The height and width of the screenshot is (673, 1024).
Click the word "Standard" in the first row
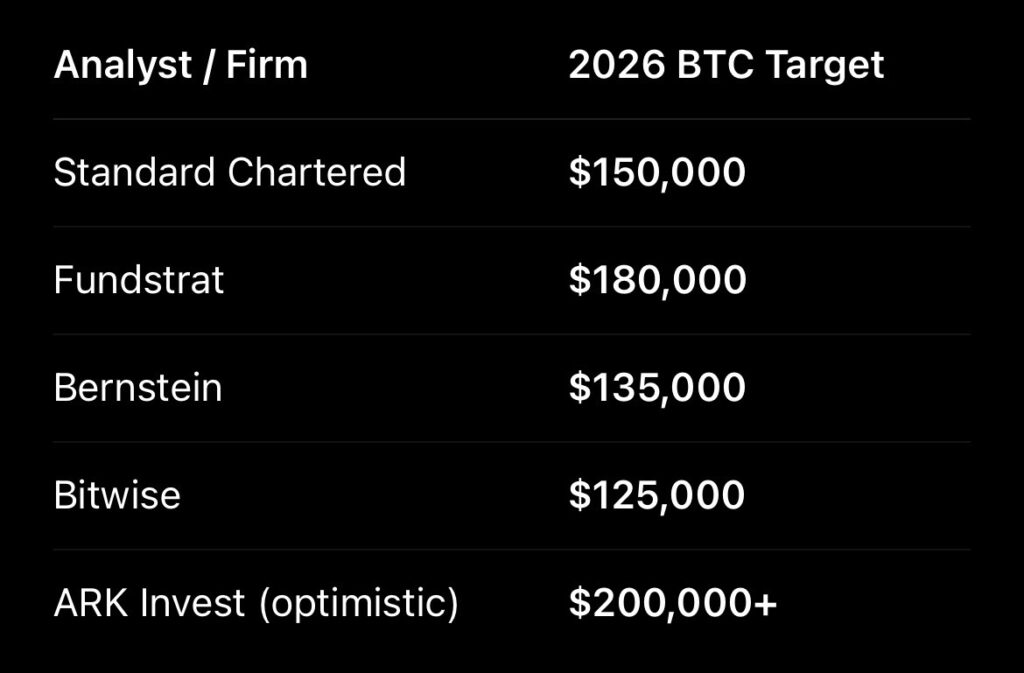135,173
